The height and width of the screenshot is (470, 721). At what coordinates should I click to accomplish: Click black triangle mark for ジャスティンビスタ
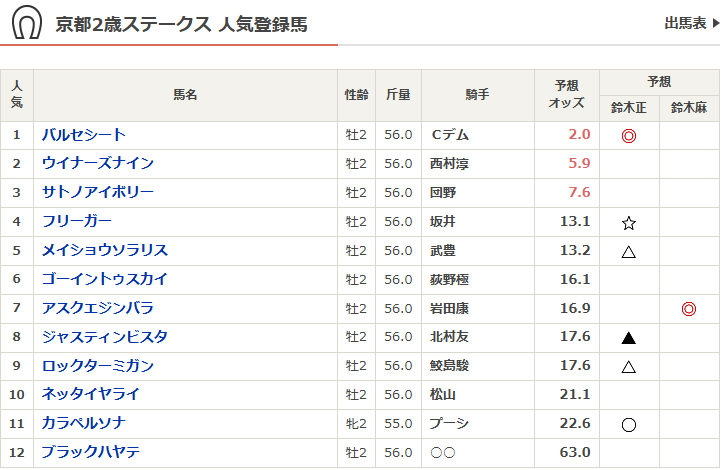click(x=629, y=338)
